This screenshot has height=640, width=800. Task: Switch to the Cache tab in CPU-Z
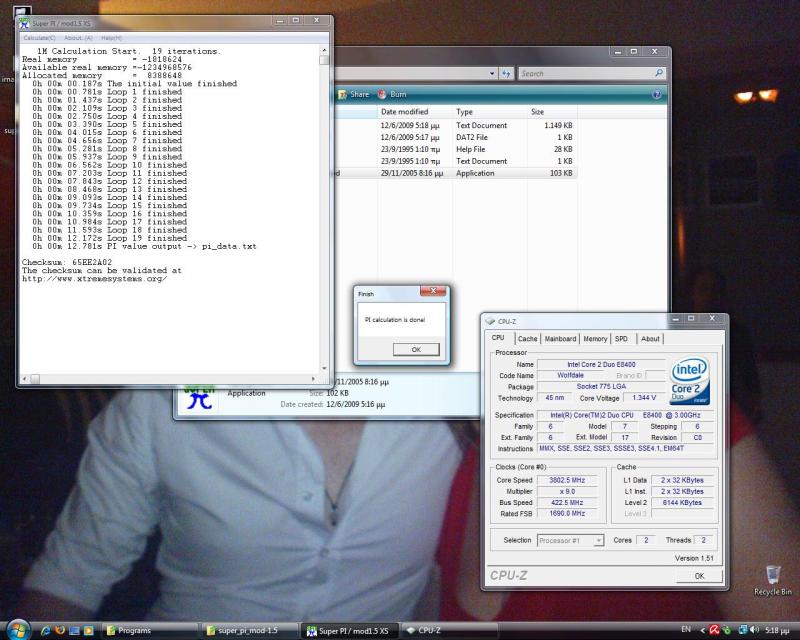point(527,339)
